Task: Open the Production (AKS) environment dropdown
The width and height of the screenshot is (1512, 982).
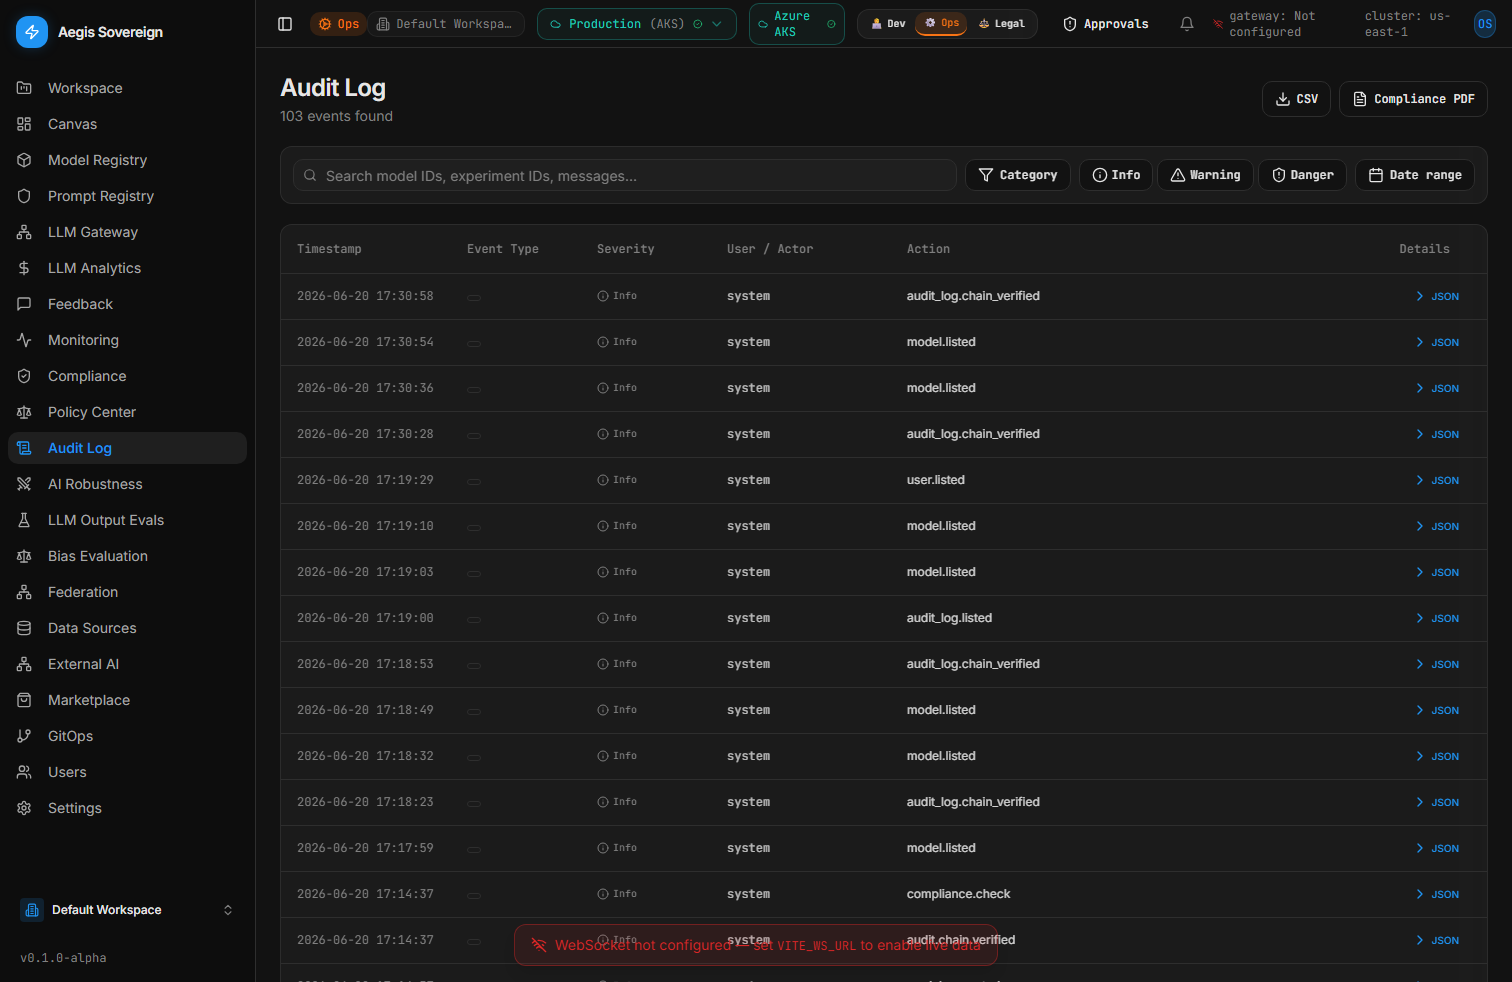Action: (637, 24)
